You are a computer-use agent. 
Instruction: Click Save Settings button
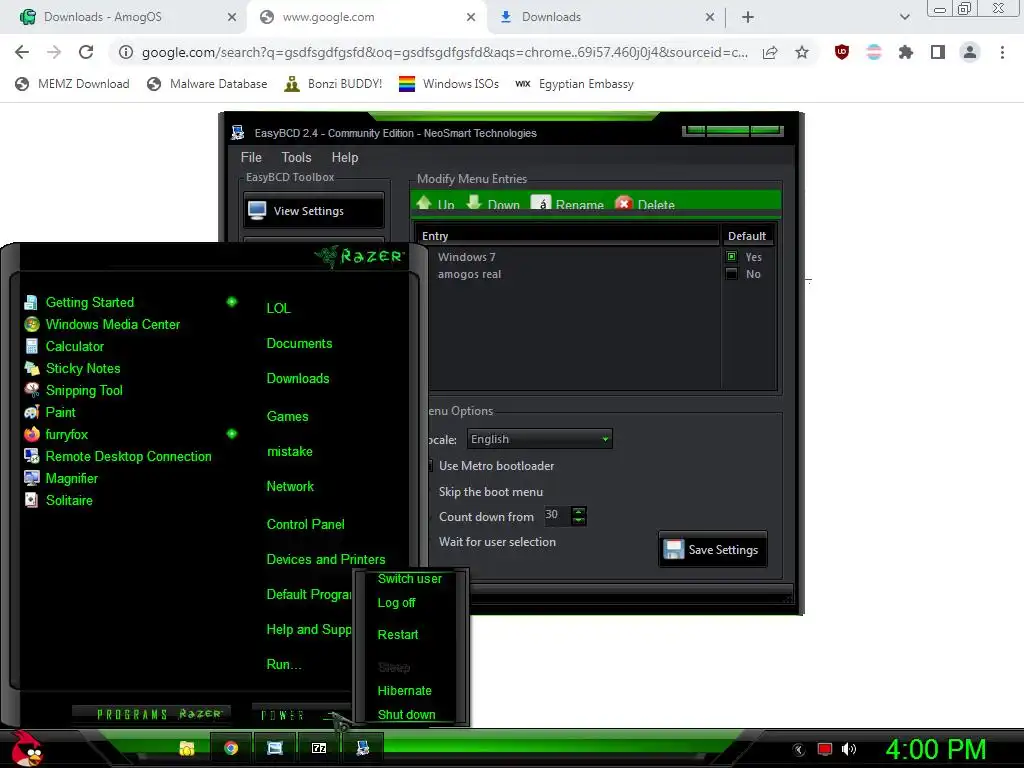tap(712, 550)
